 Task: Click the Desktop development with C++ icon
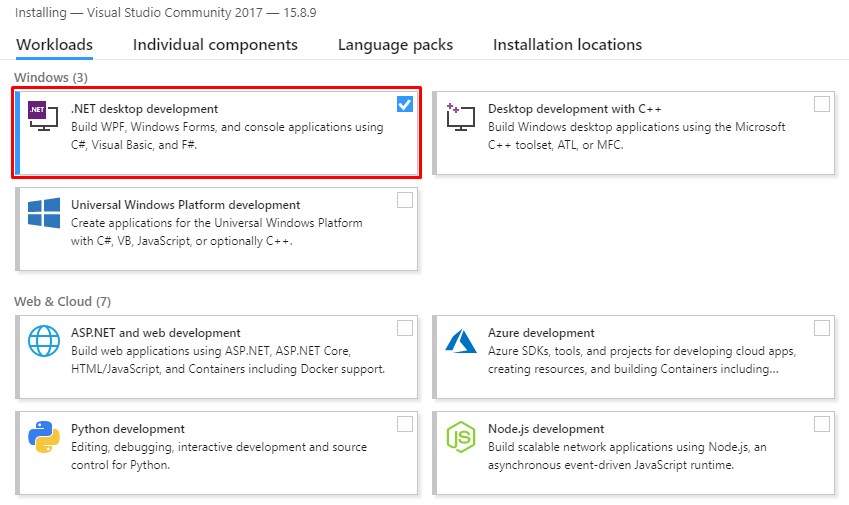pos(460,116)
